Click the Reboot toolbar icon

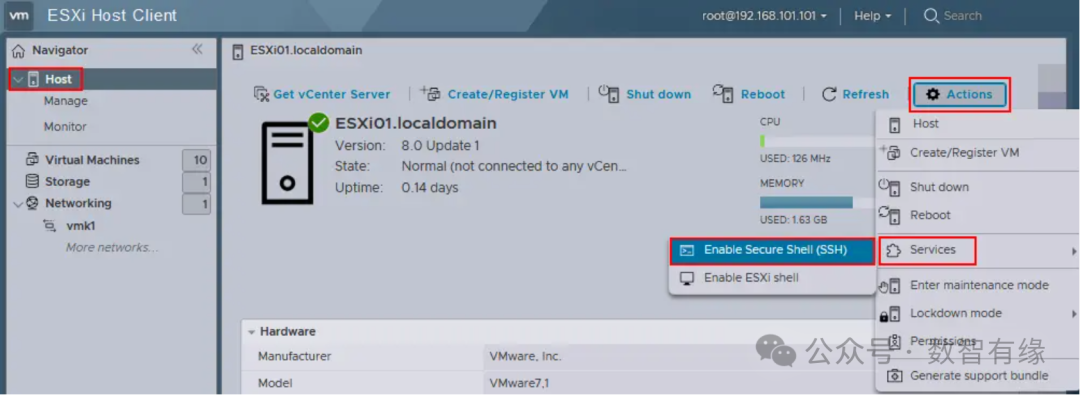(723, 94)
